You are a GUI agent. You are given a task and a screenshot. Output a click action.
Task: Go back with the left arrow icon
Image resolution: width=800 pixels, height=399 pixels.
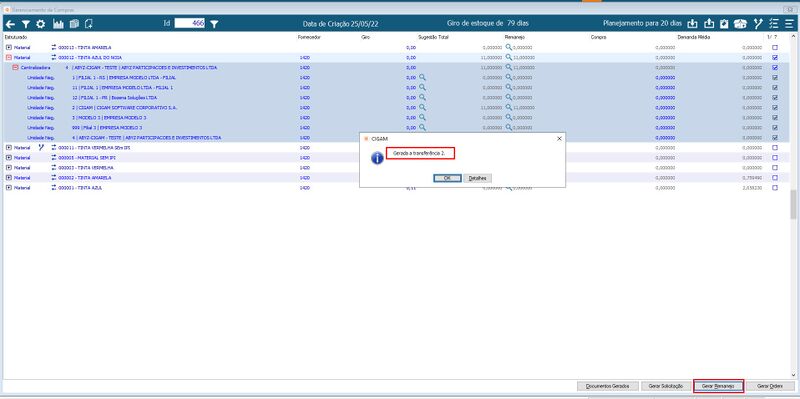10,24
